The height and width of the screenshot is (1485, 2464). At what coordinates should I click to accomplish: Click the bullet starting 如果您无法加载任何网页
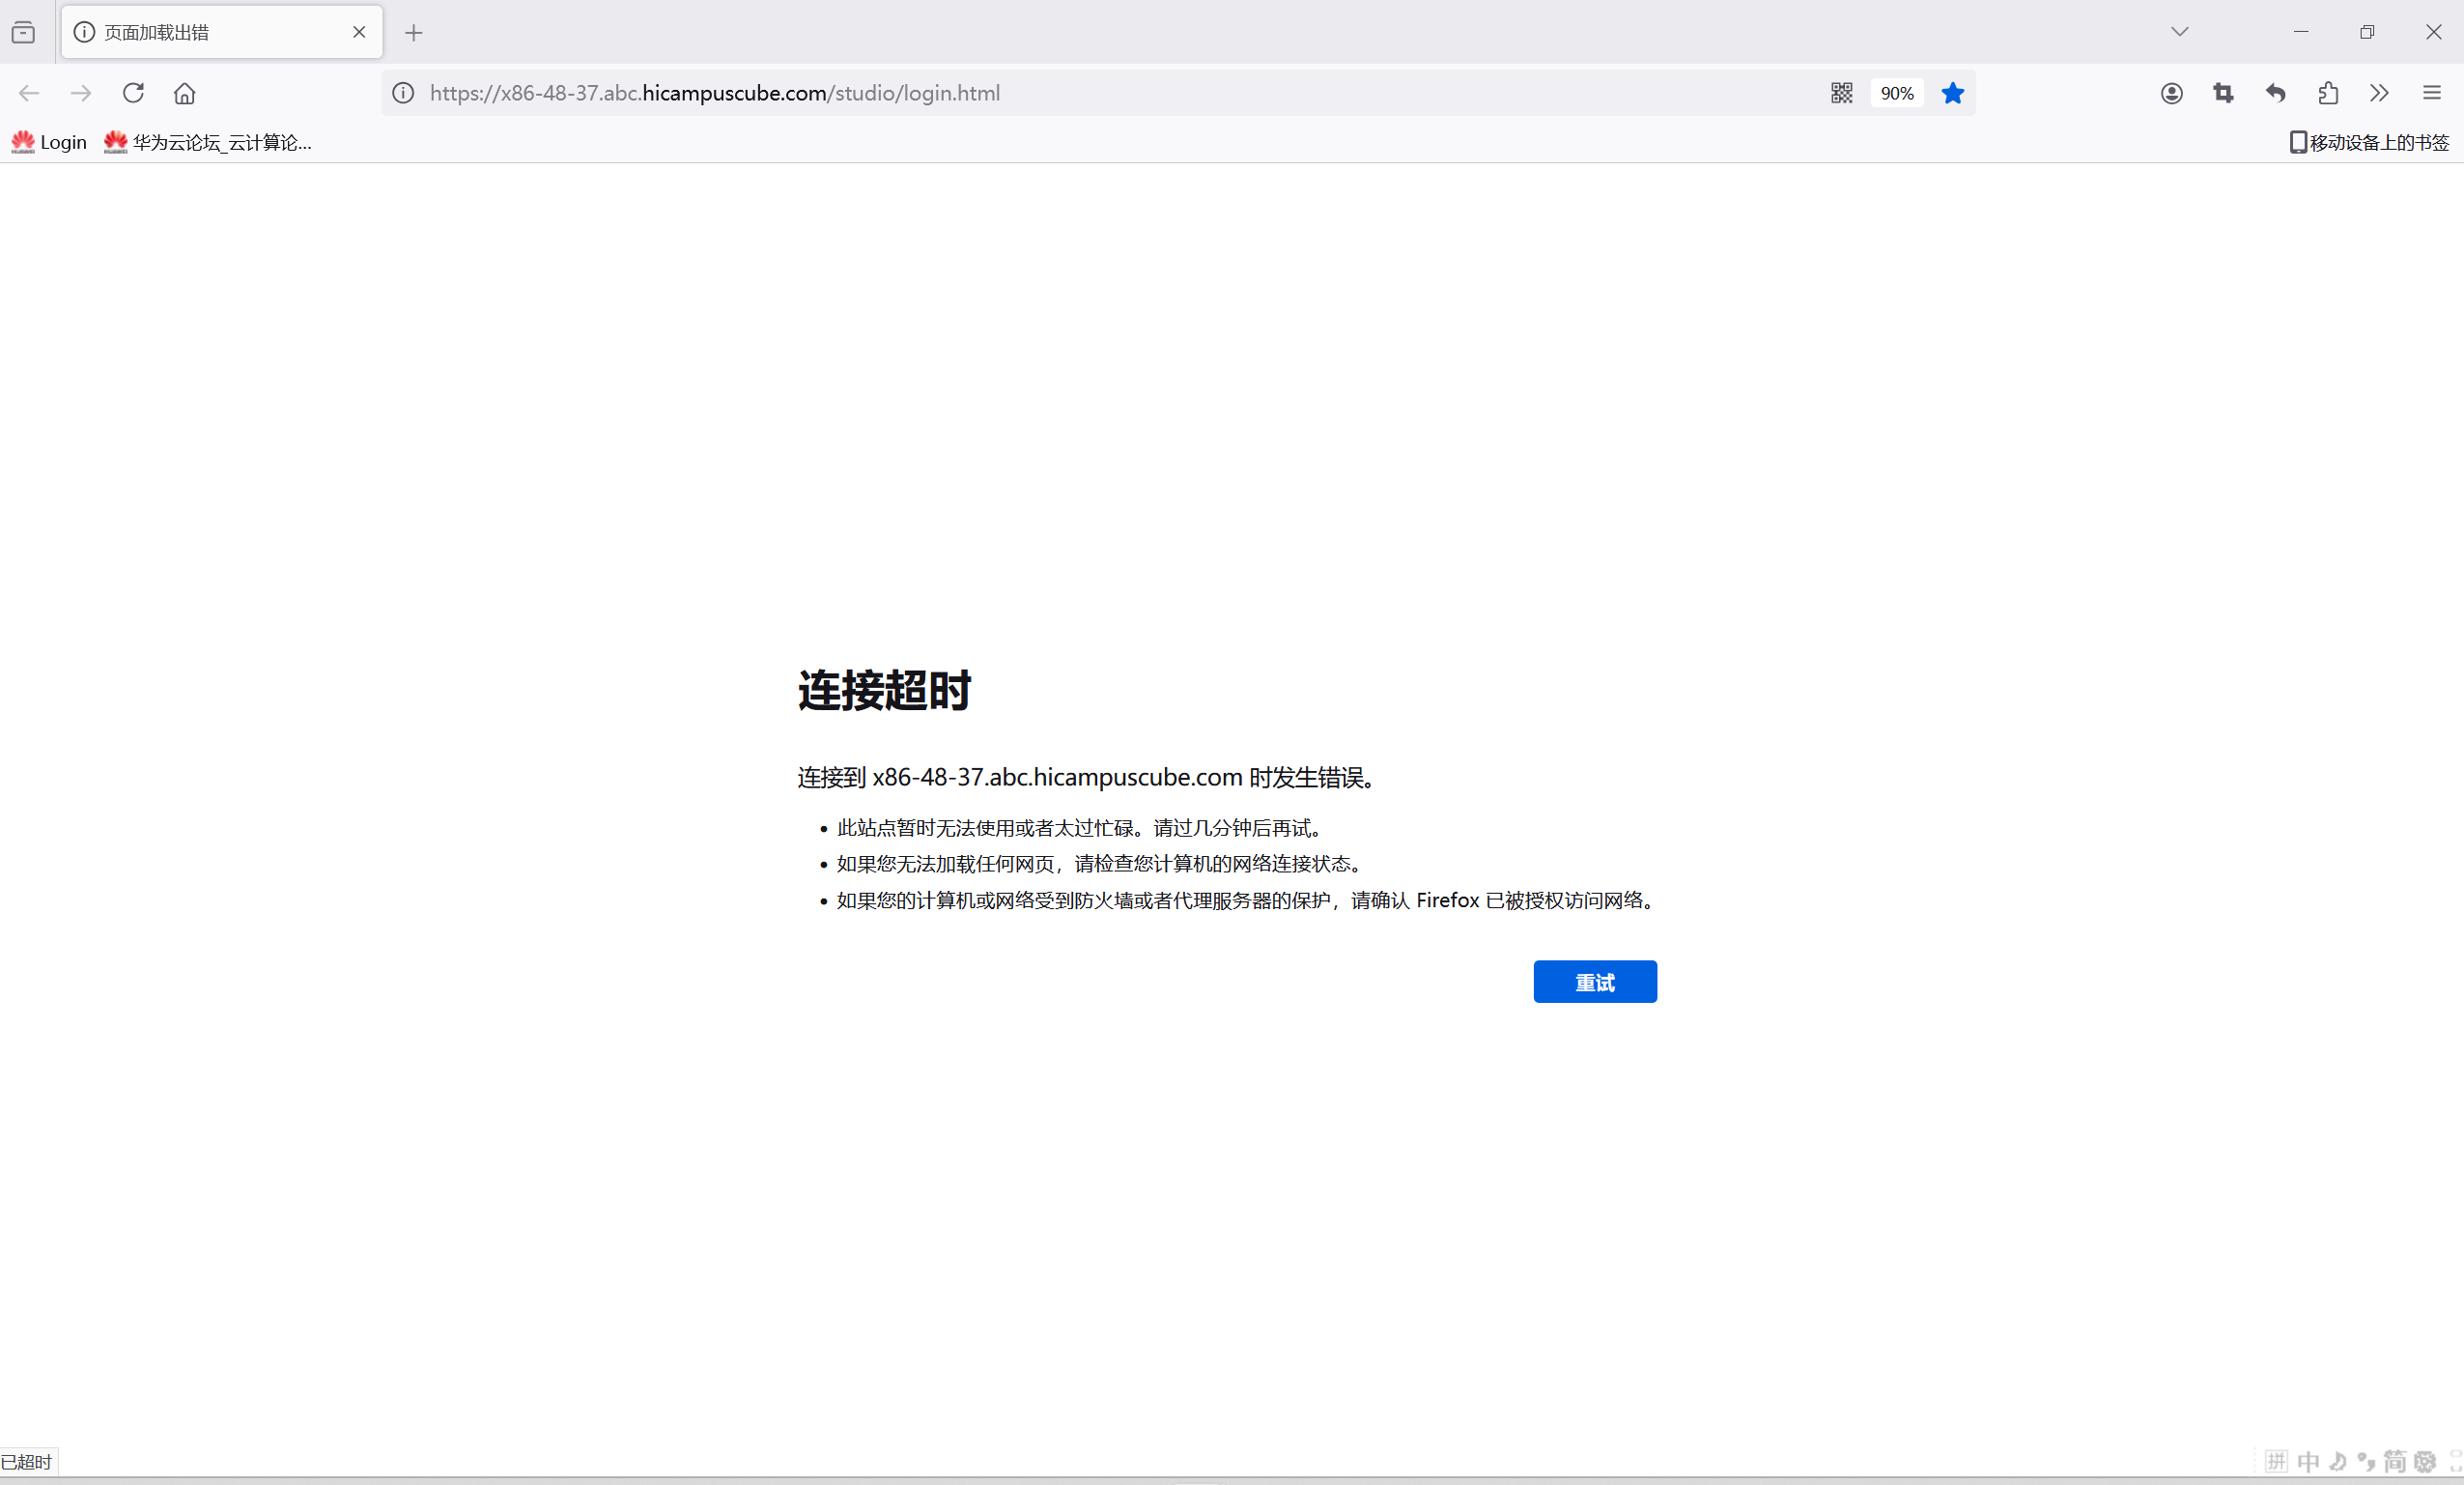1100,864
